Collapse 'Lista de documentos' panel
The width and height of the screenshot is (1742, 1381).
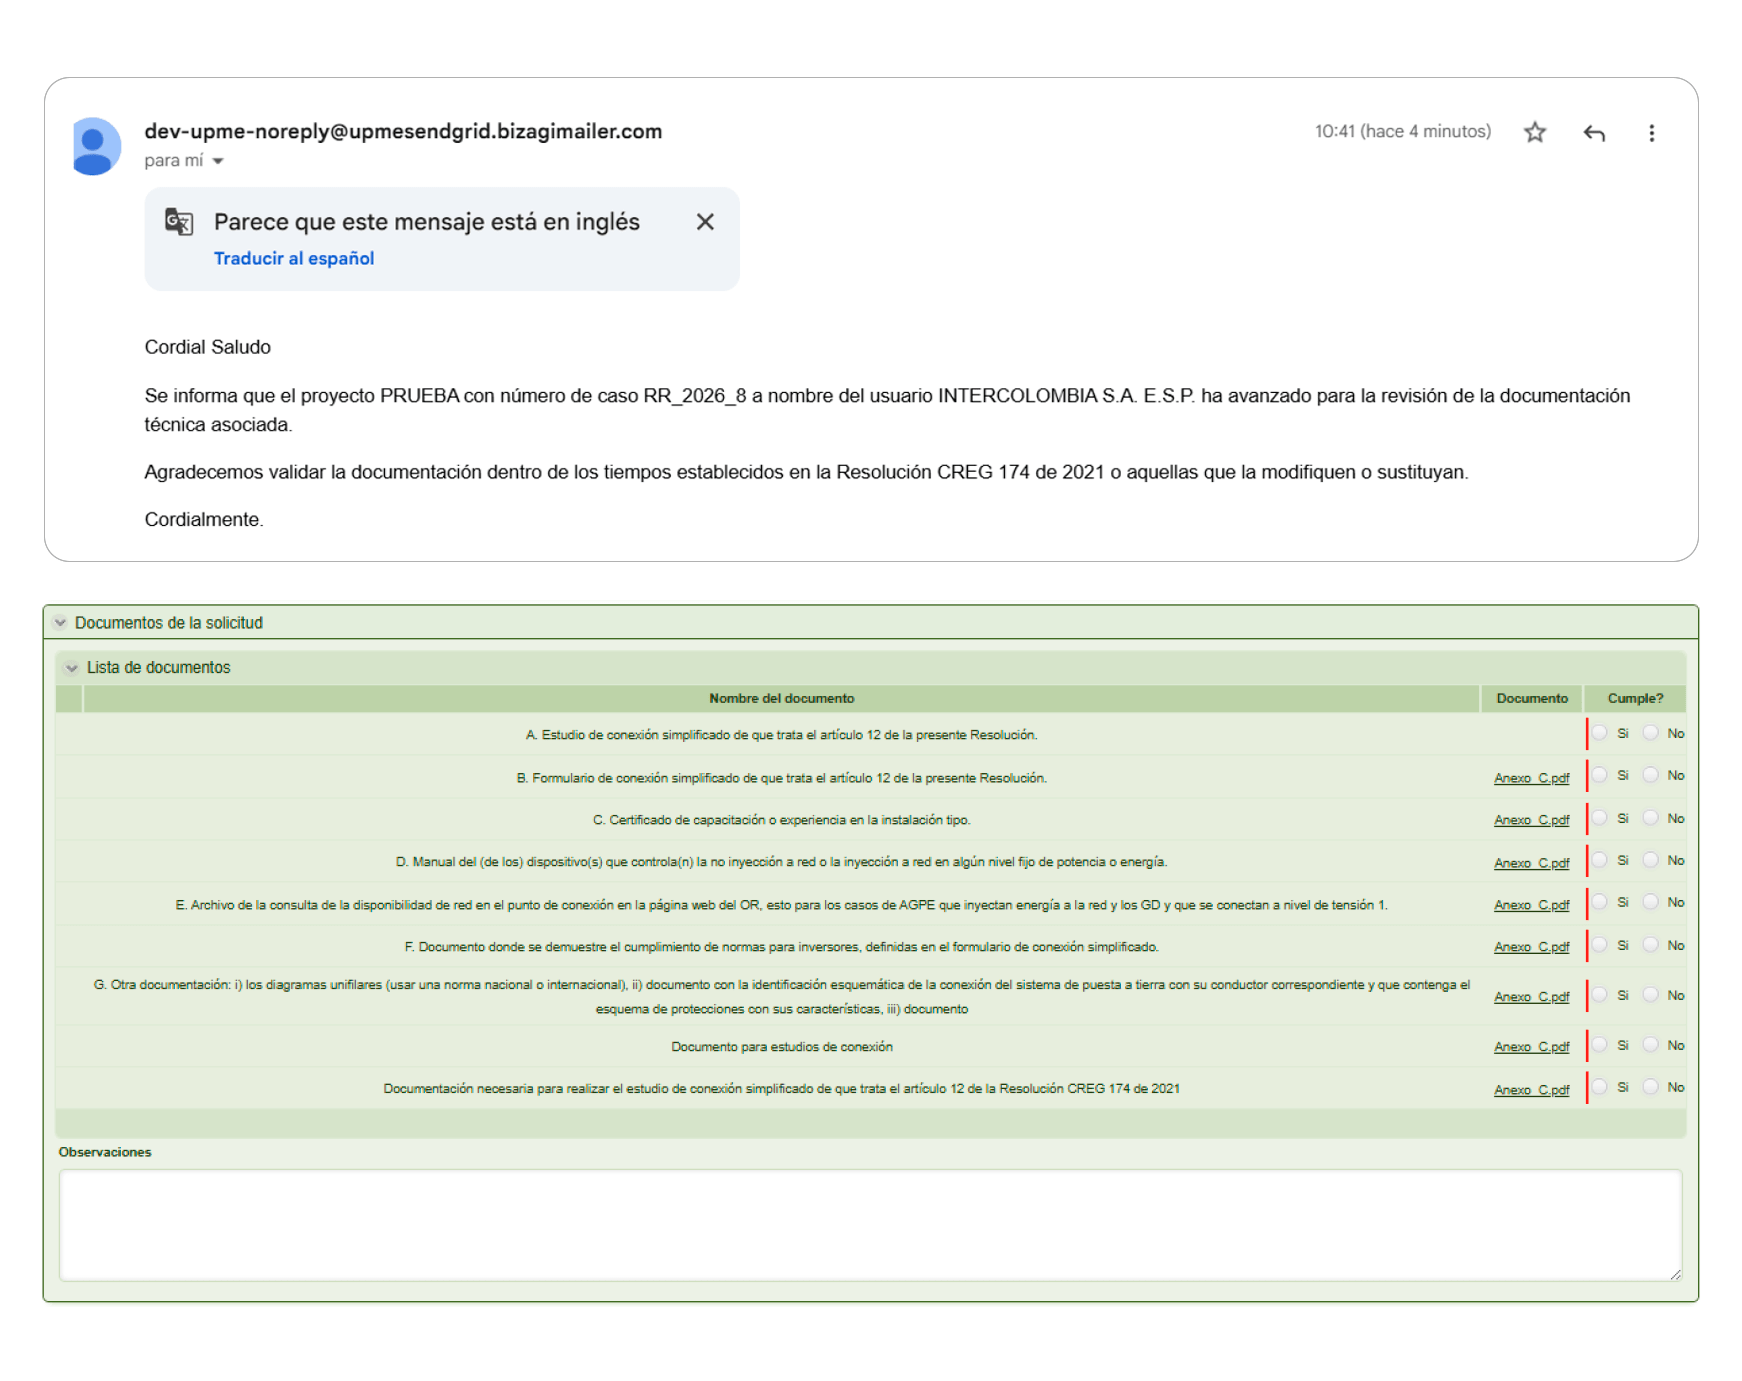point(72,667)
